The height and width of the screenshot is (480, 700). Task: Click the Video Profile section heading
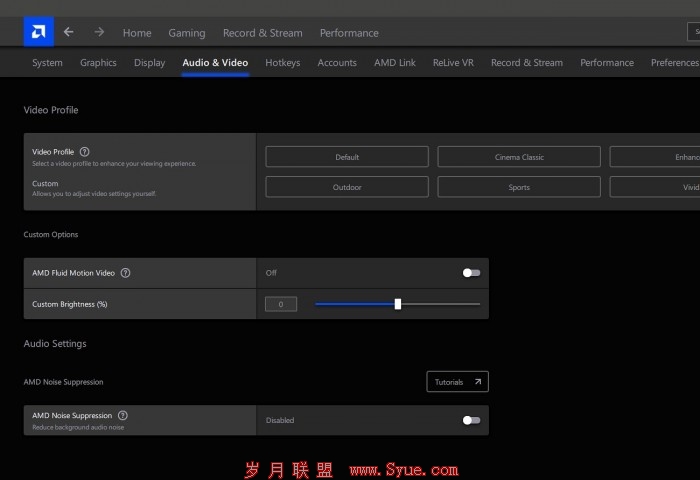point(51,110)
